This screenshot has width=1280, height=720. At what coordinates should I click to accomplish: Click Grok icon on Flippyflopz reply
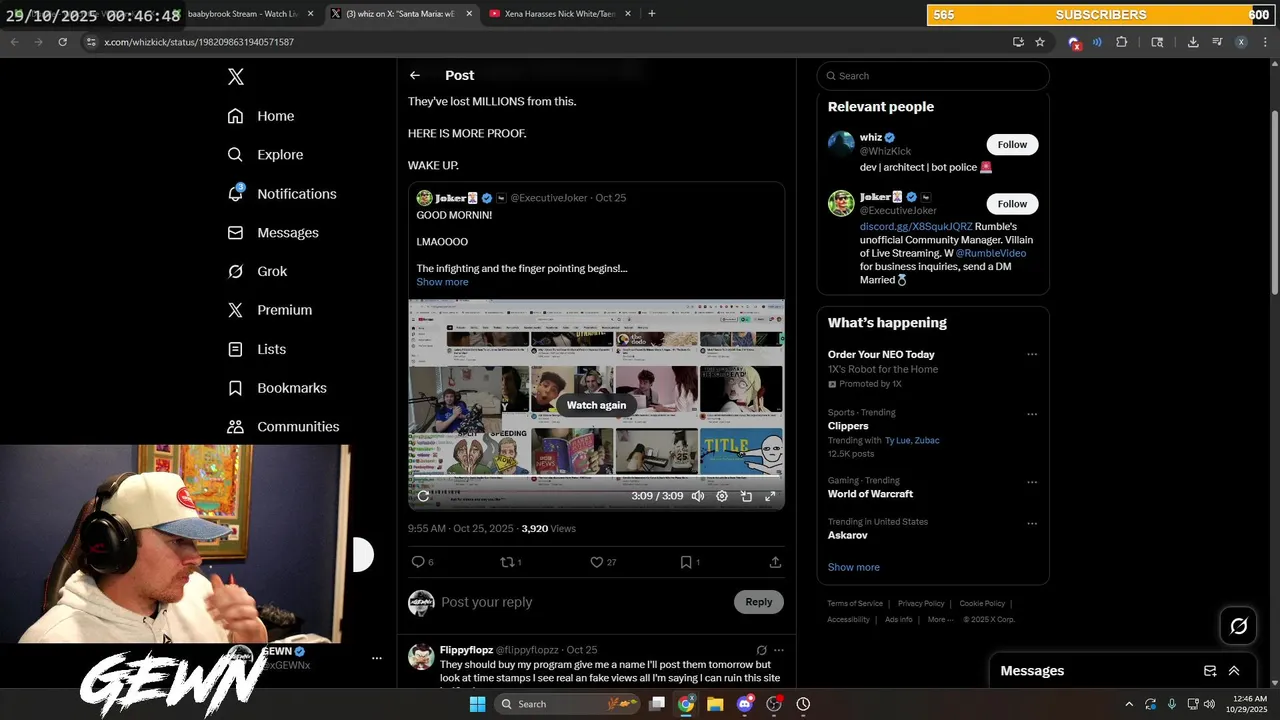point(761,650)
